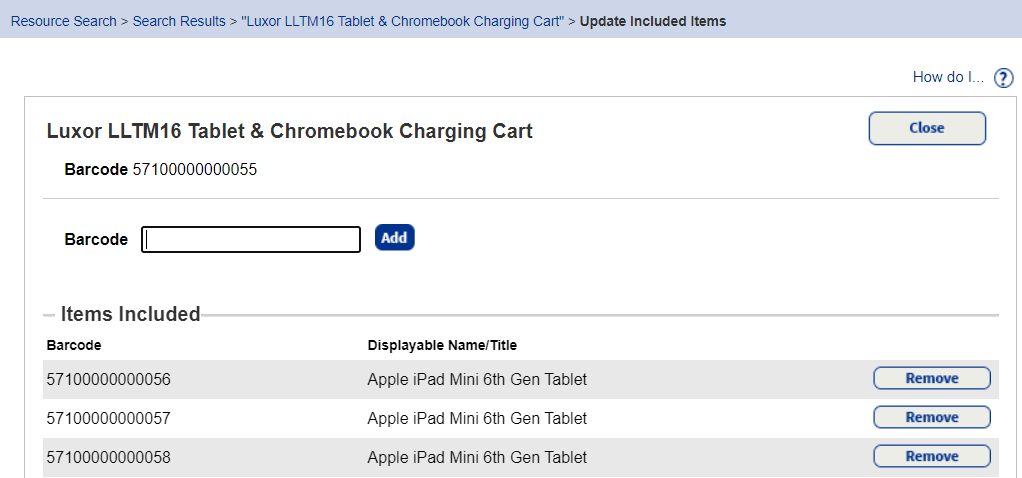Click the Update Included Items breadcrumb text
The image size is (1022, 478).
[653, 21]
